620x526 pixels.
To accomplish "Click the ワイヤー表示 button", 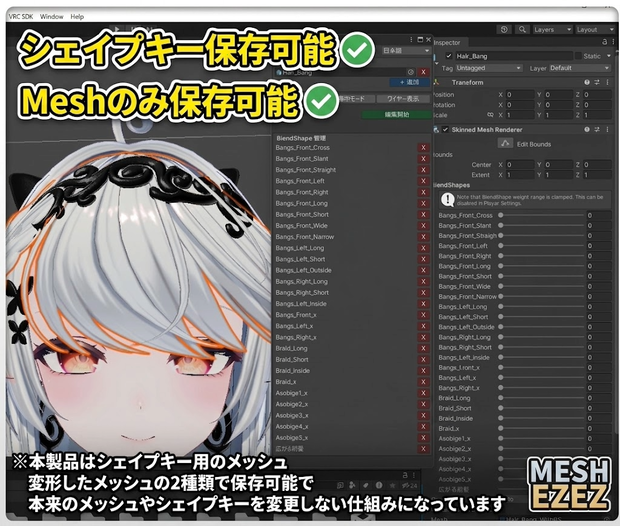I will (x=403, y=98).
